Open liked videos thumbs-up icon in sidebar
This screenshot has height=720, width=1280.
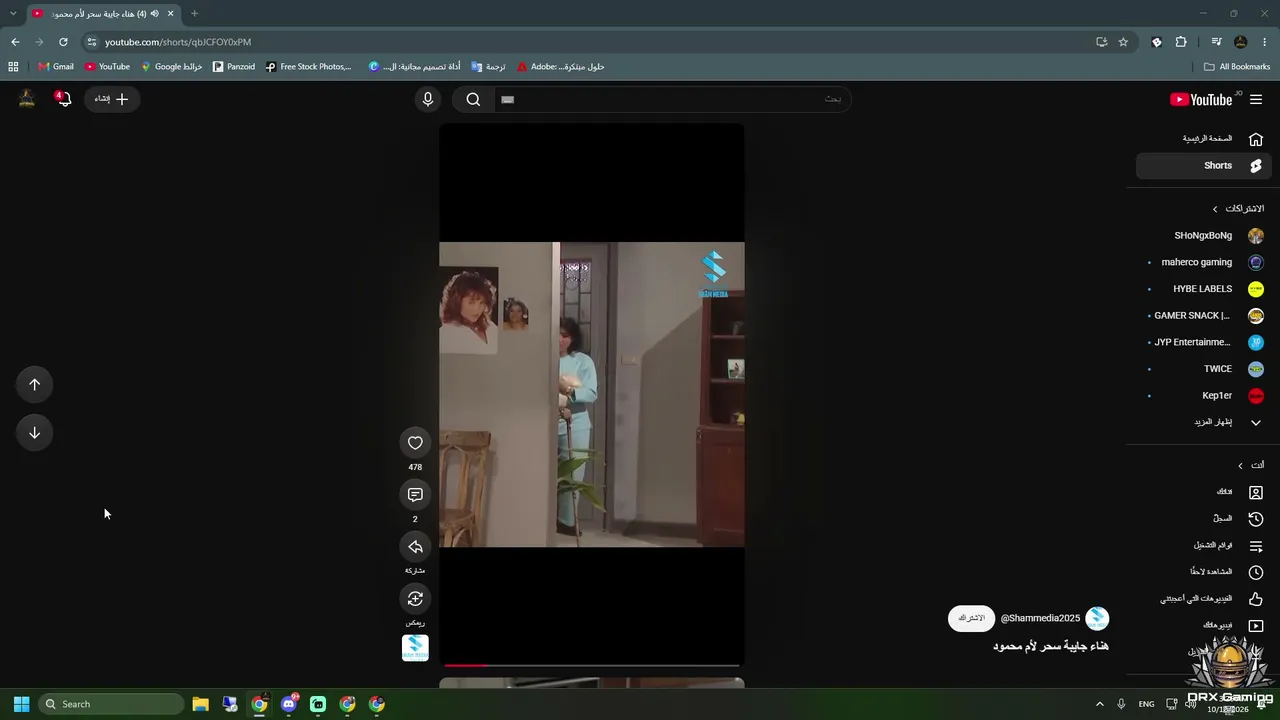[1256, 599]
